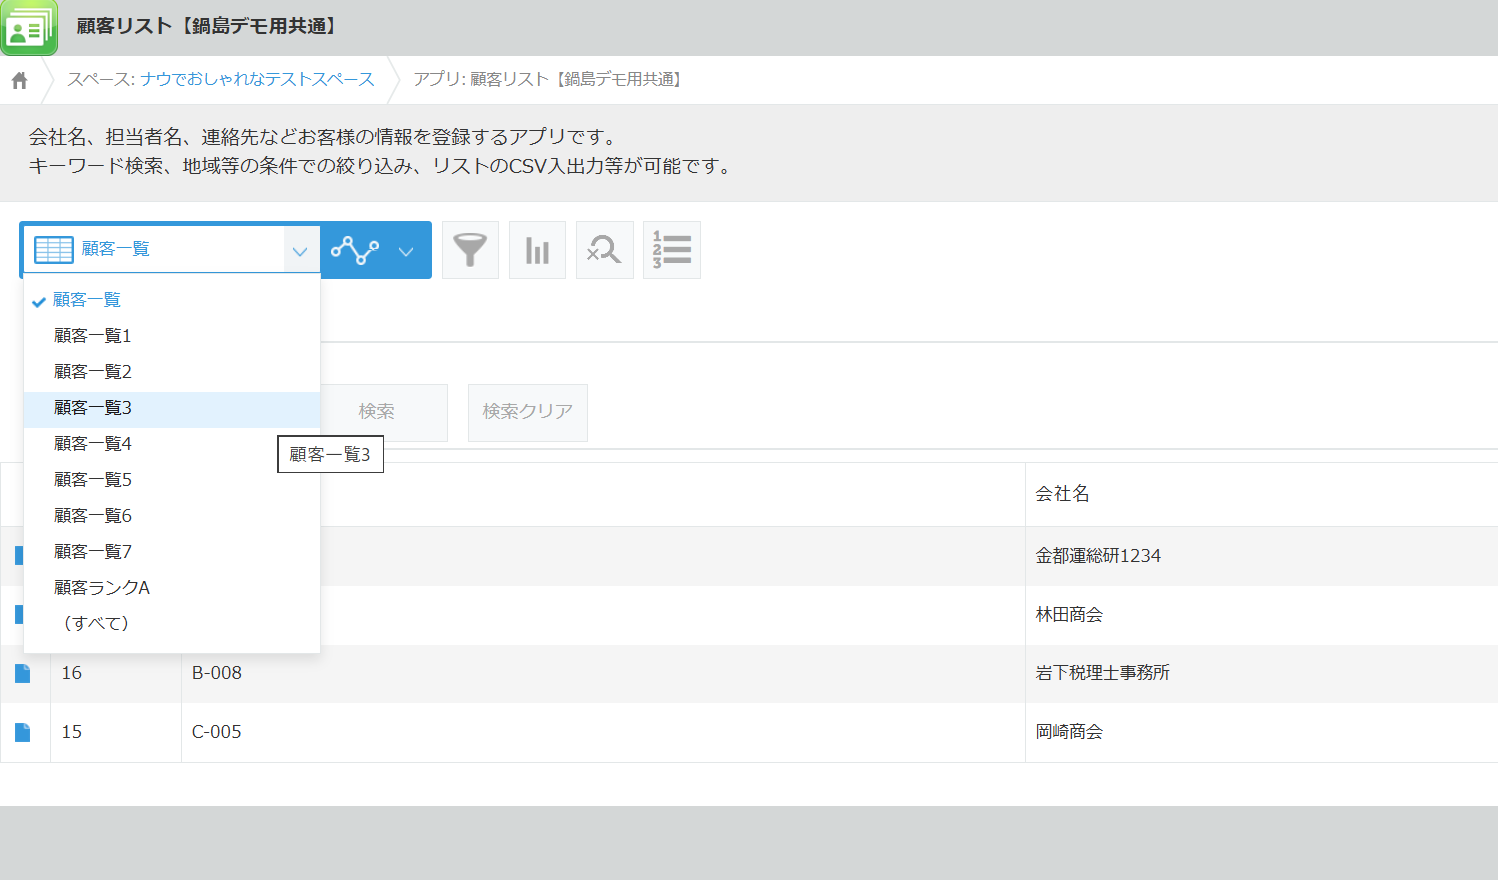Select 顧客一覧3 from view list
The image size is (1498, 880).
(x=93, y=408)
